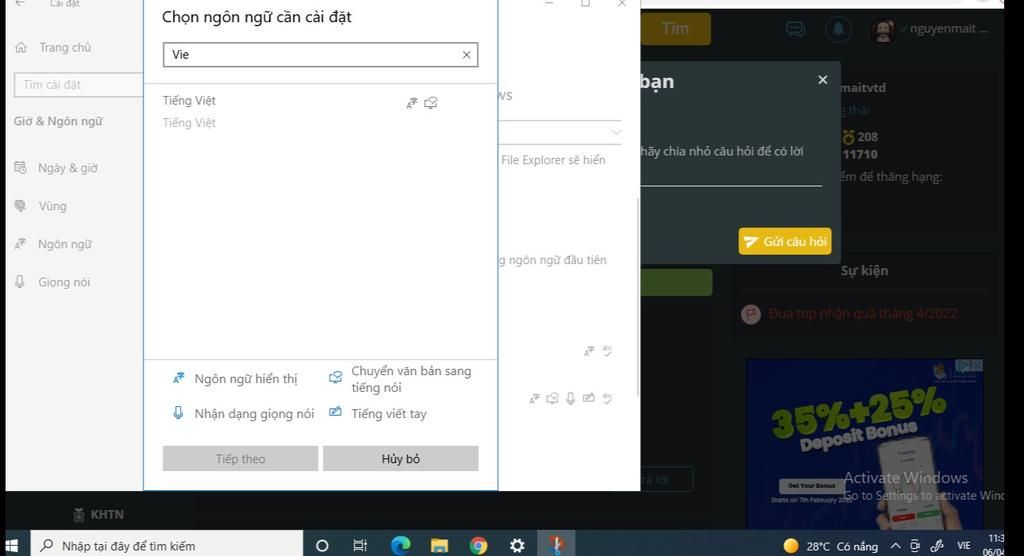Click the language search field containing Vie

[320, 55]
